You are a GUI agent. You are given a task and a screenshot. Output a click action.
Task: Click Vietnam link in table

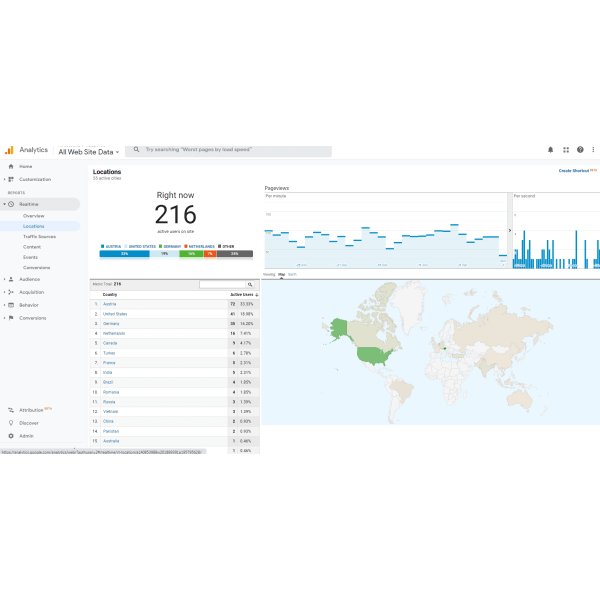coord(111,412)
